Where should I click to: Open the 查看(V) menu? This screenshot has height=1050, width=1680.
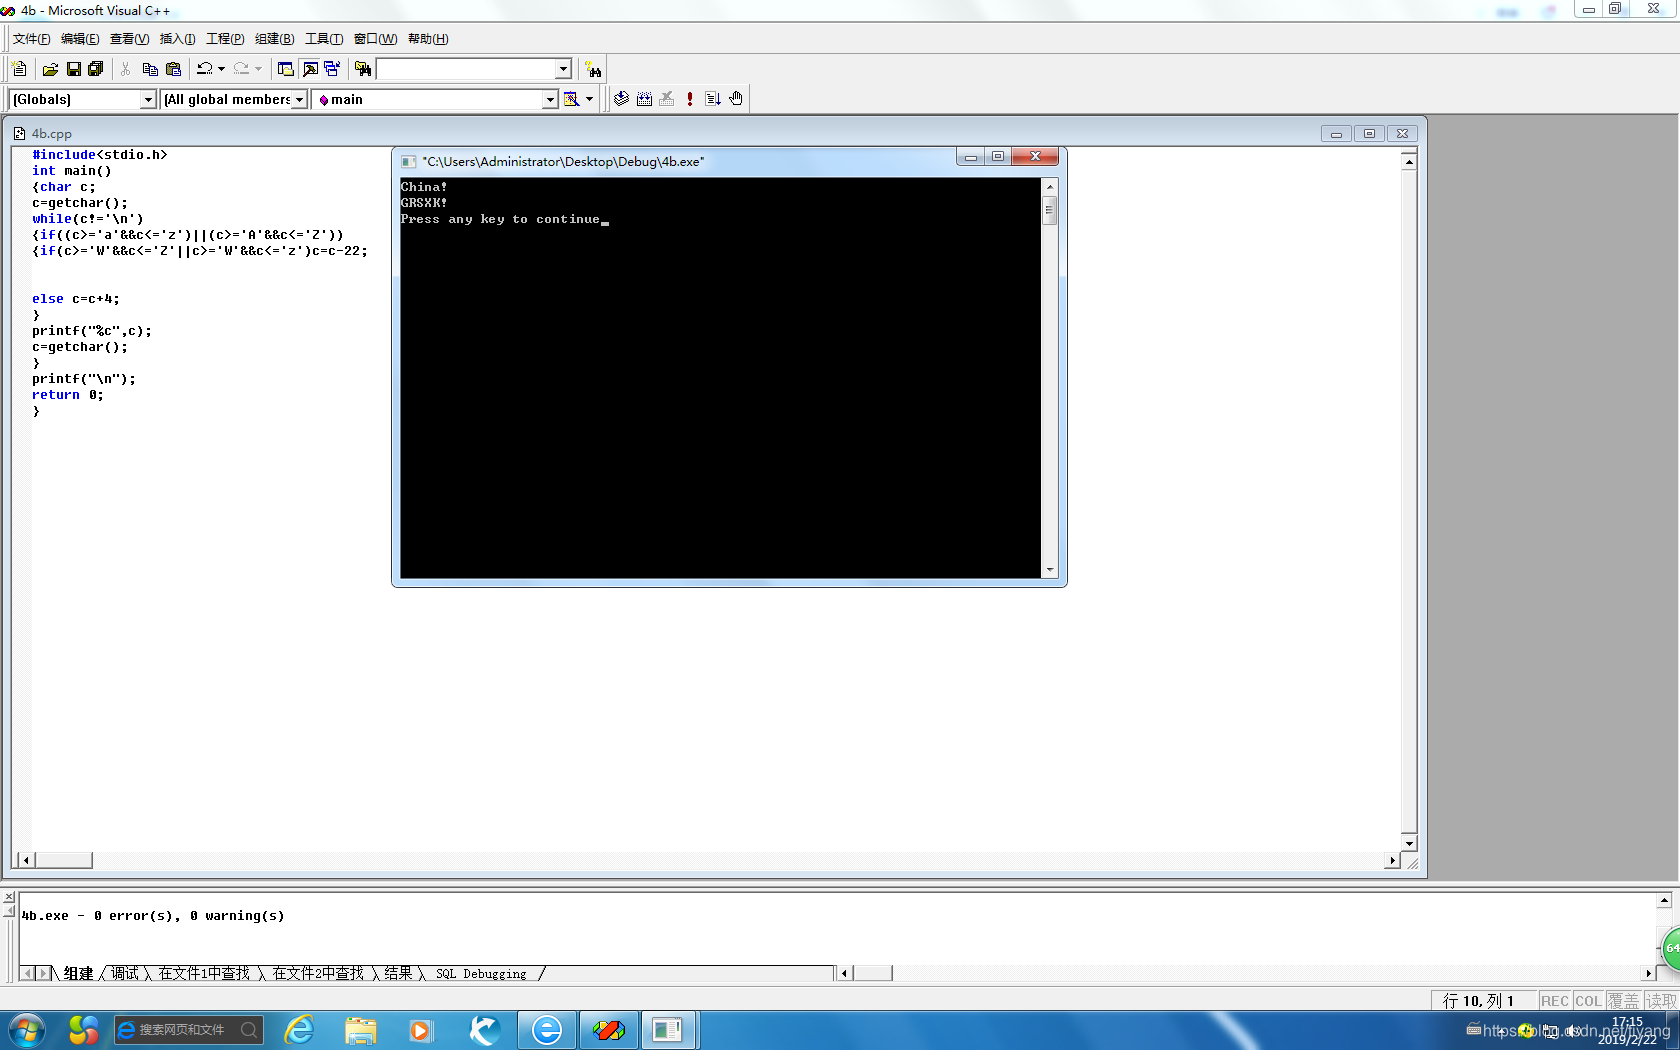129,39
